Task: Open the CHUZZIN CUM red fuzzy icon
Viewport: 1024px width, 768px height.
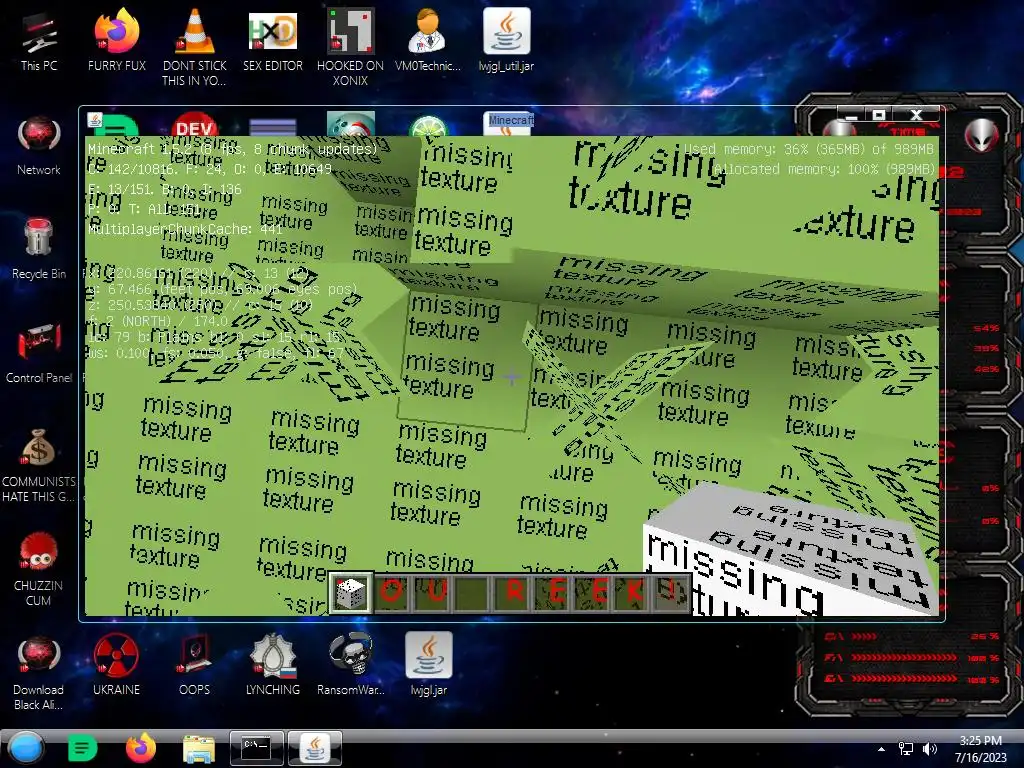Action: coord(39,569)
